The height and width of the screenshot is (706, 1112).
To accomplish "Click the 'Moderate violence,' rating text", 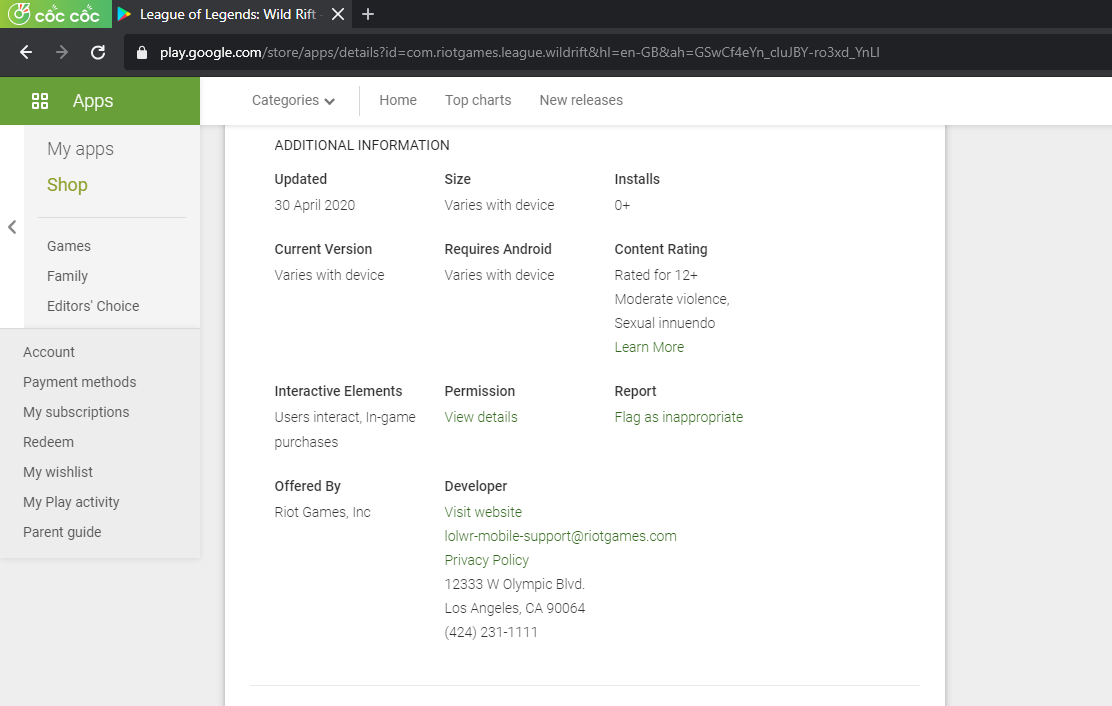I will [x=672, y=299].
